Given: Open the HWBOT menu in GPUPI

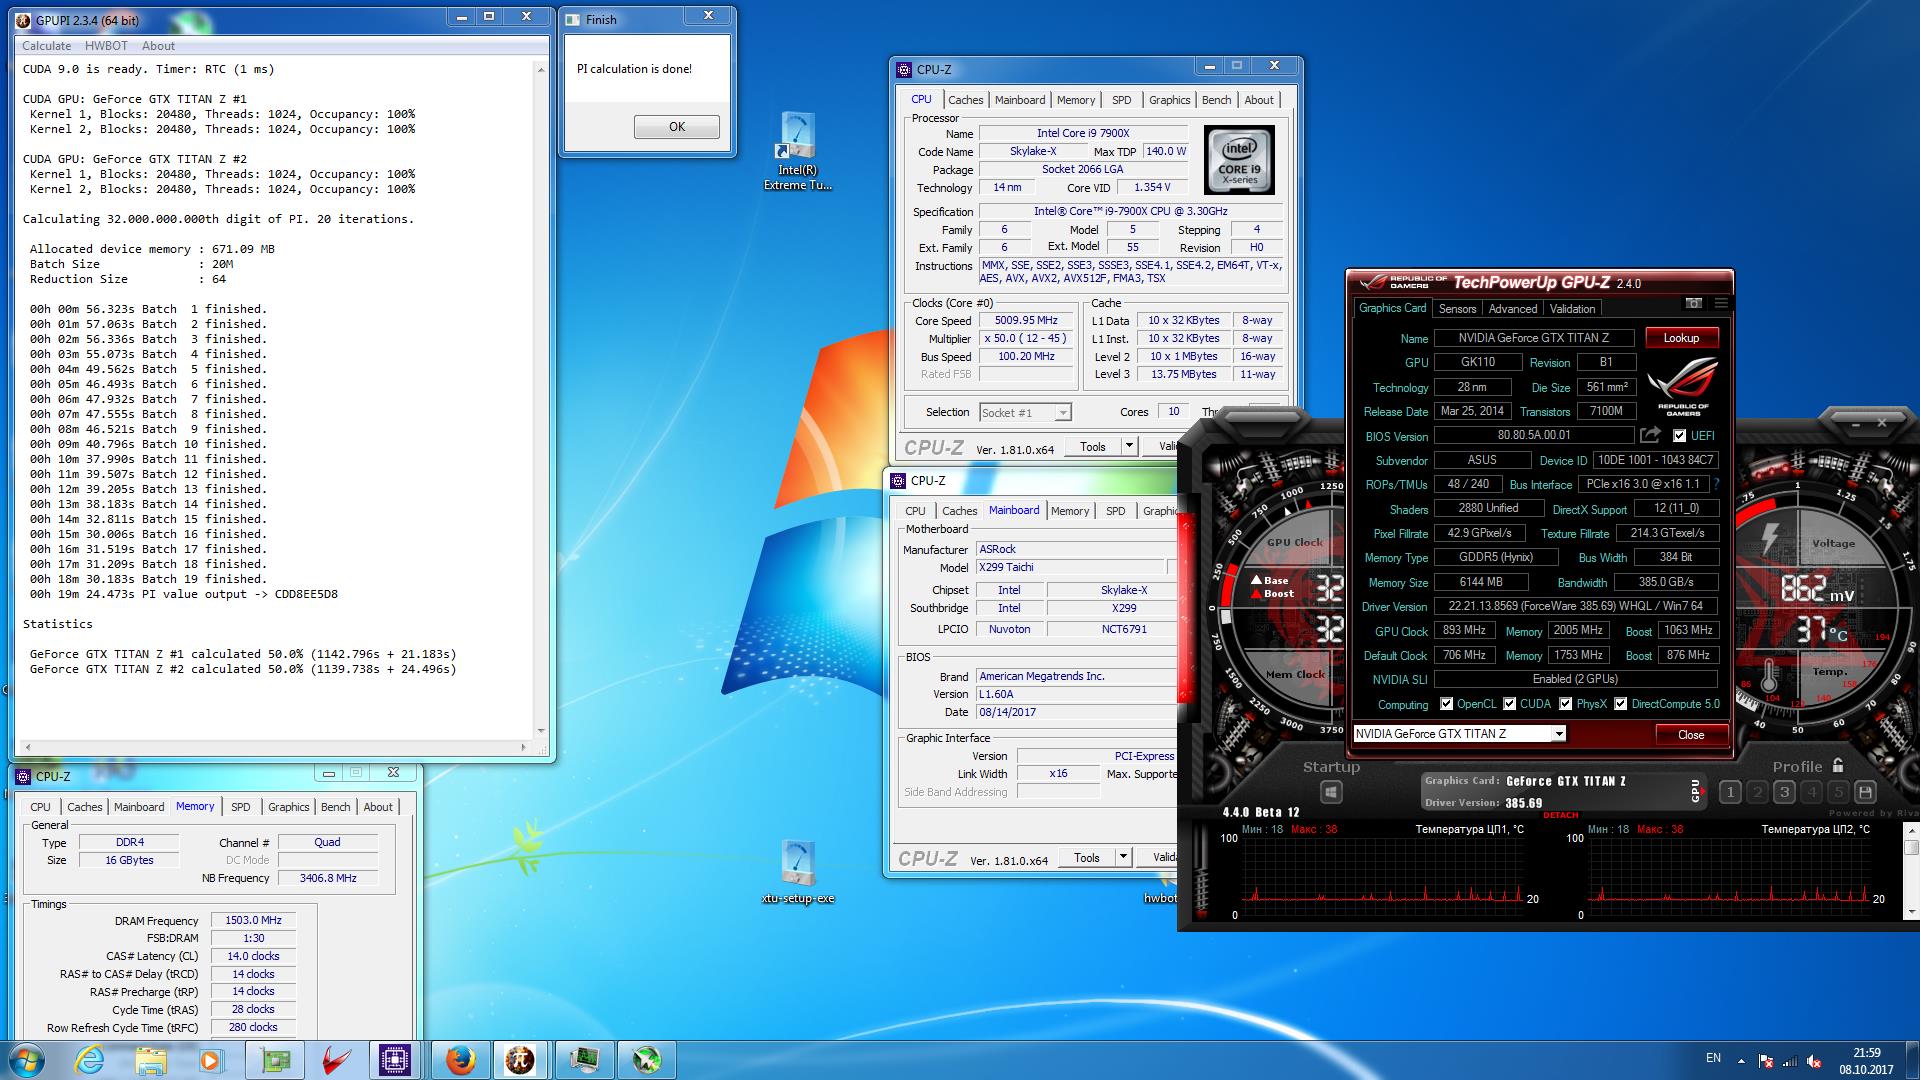Looking at the screenshot, I should [x=106, y=46].
